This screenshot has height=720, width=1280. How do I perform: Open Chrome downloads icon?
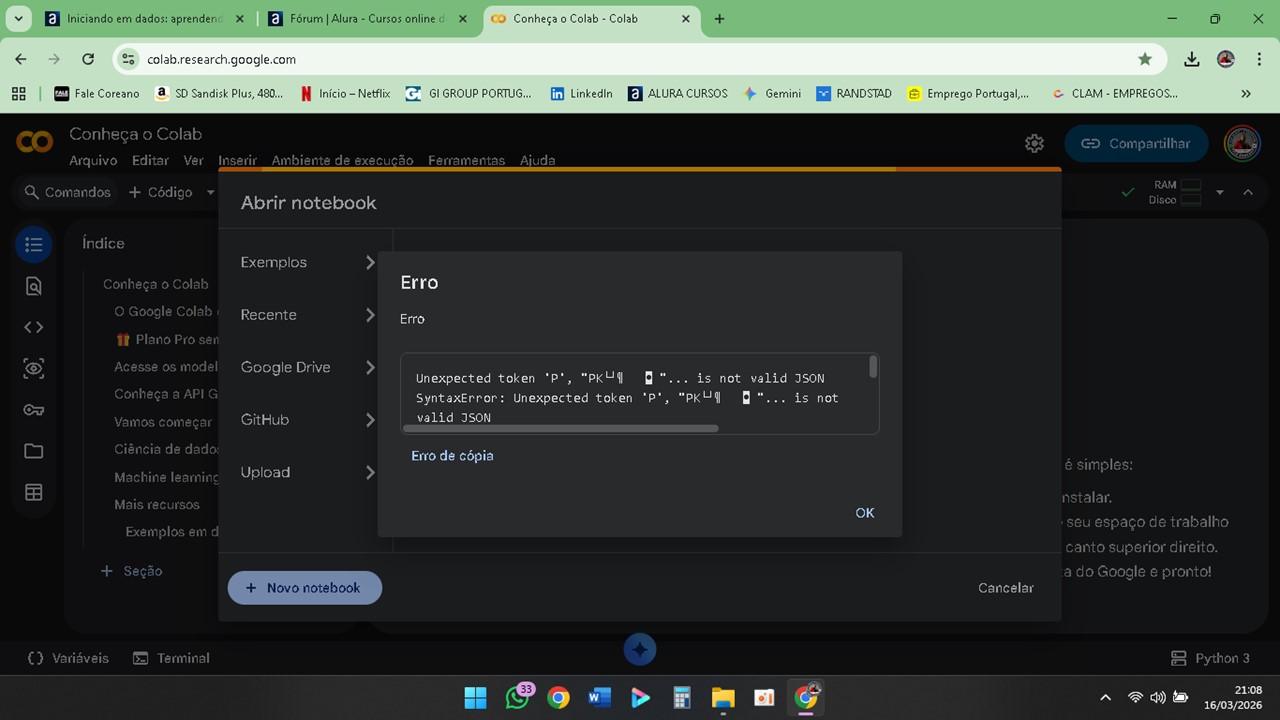(x=1192, y=59)
